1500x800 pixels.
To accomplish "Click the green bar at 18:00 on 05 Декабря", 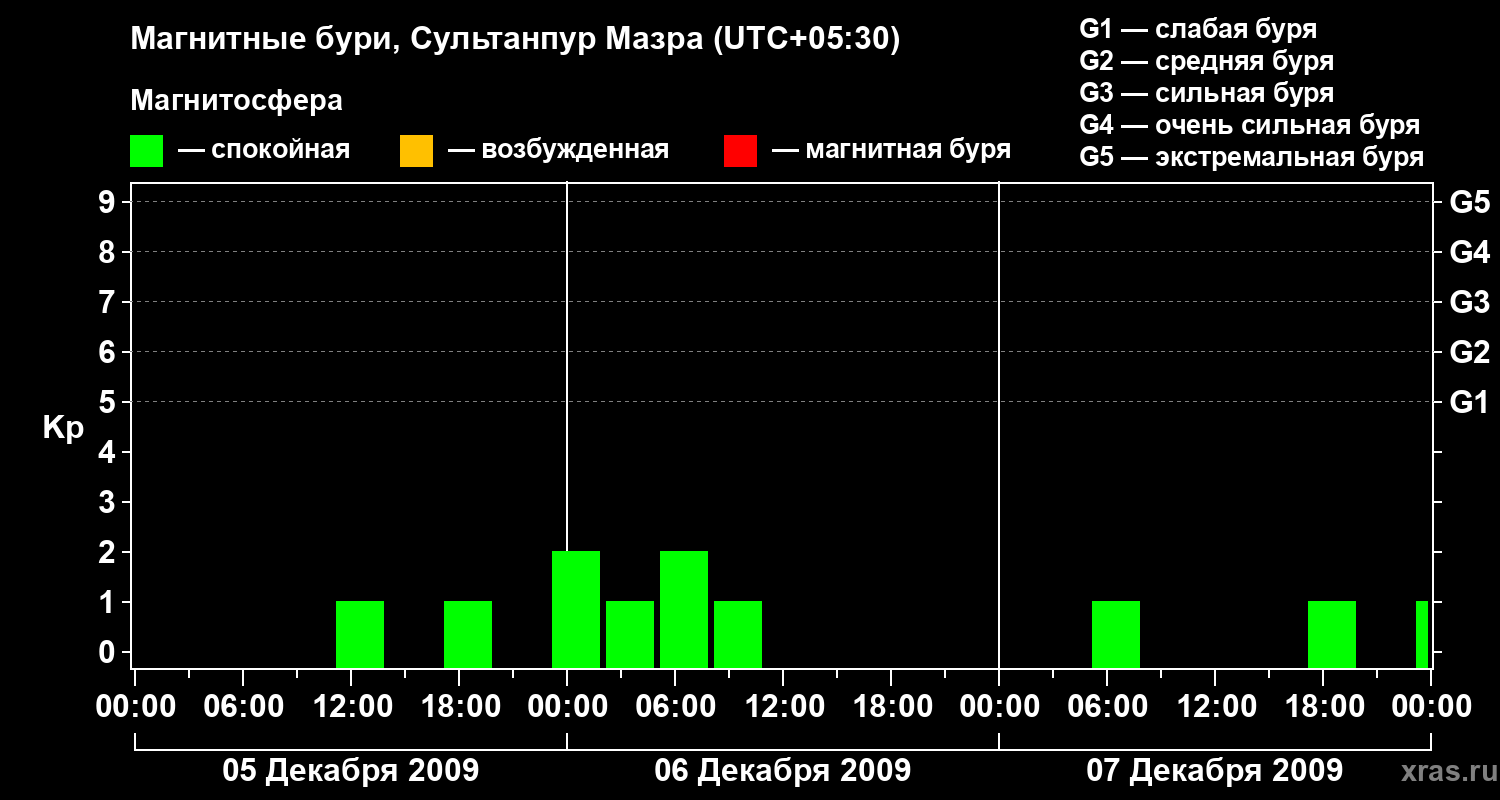I will 468,635.
